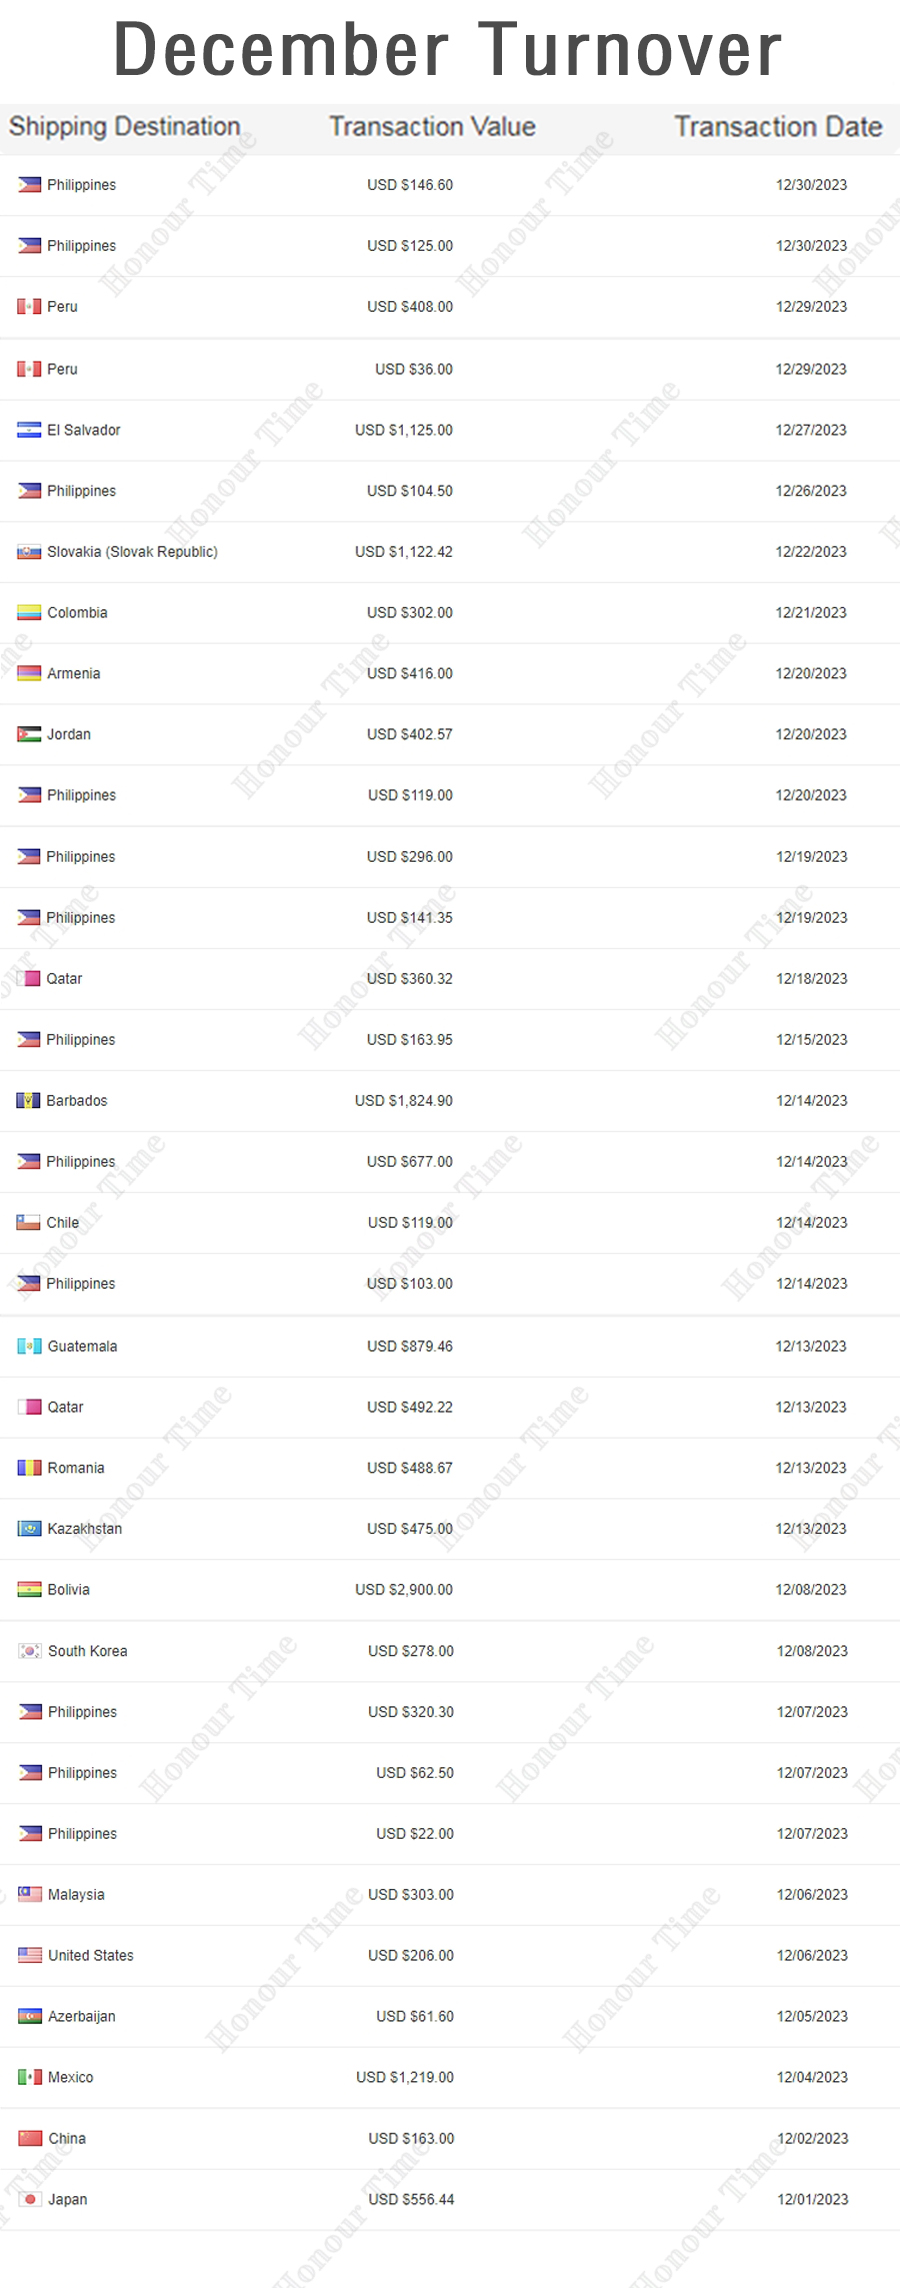Select the Malaysia flag icon
Viewport: 900px width, 2288px height.
(x=30, y=1894)
